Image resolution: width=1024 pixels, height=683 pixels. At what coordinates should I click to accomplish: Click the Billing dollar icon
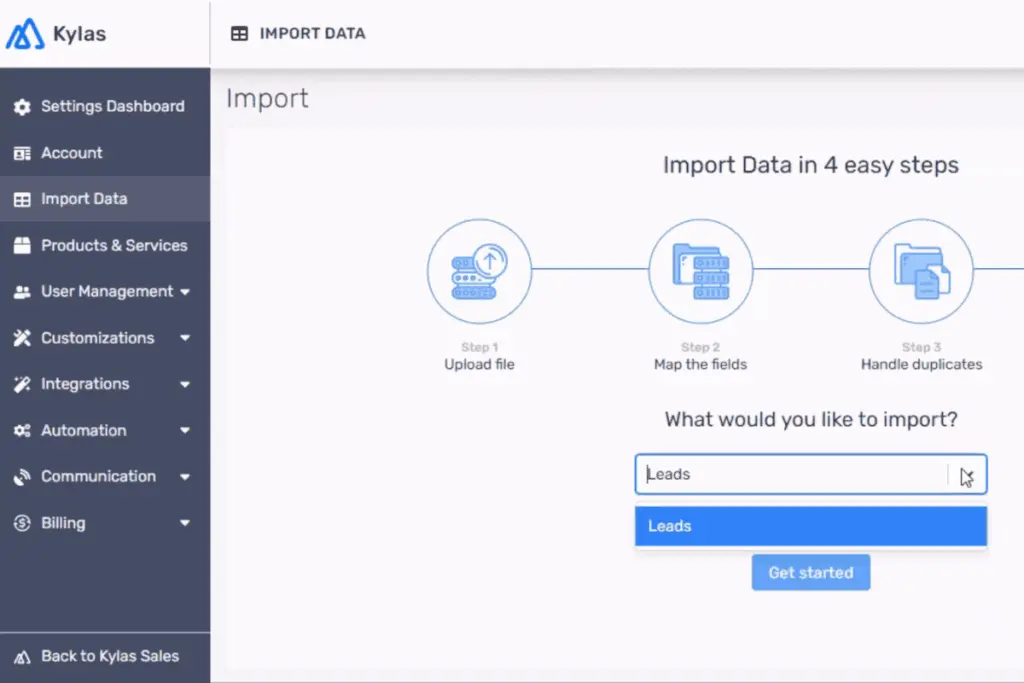pyautogui.click(x=22, y=523)
